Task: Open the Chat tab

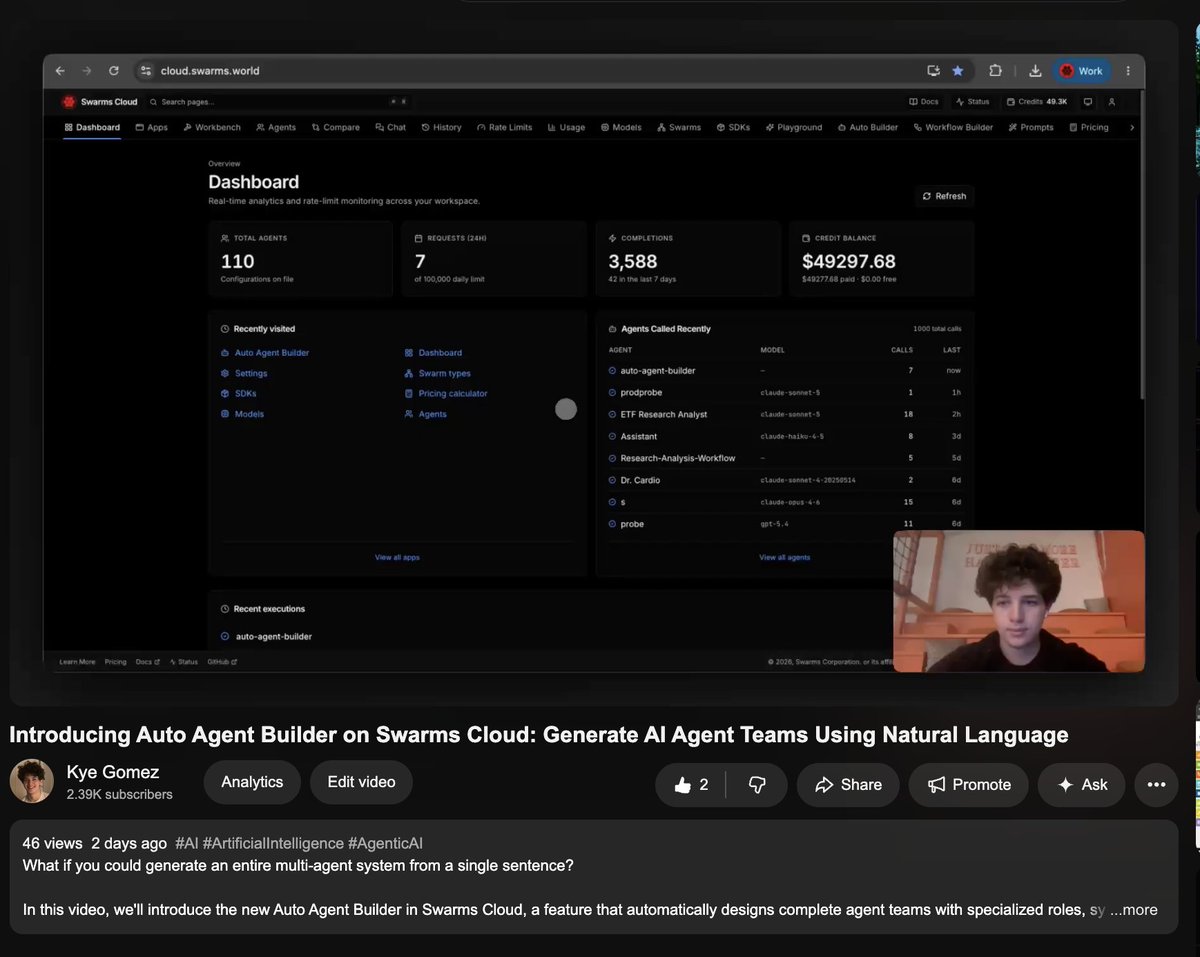Action: pyautogui.click(x=390, y=127)
